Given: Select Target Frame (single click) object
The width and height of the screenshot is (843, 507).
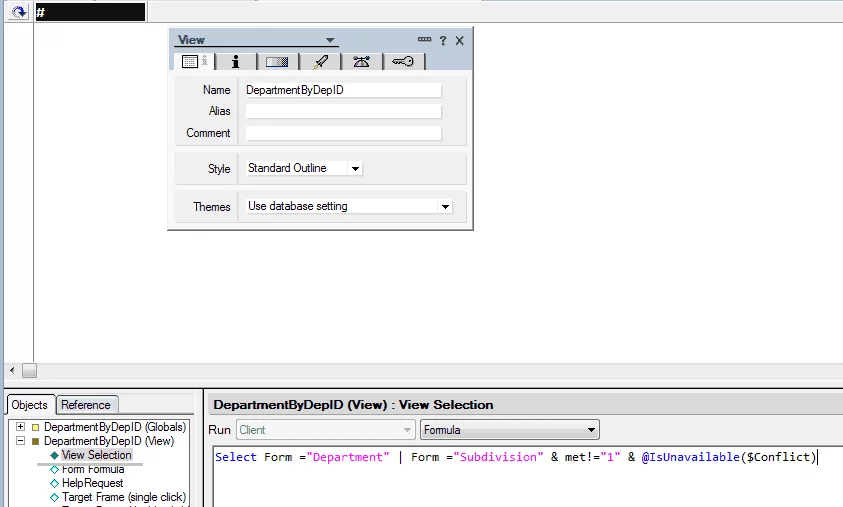Looking at the screenshot, I should [x=123, y=497].
